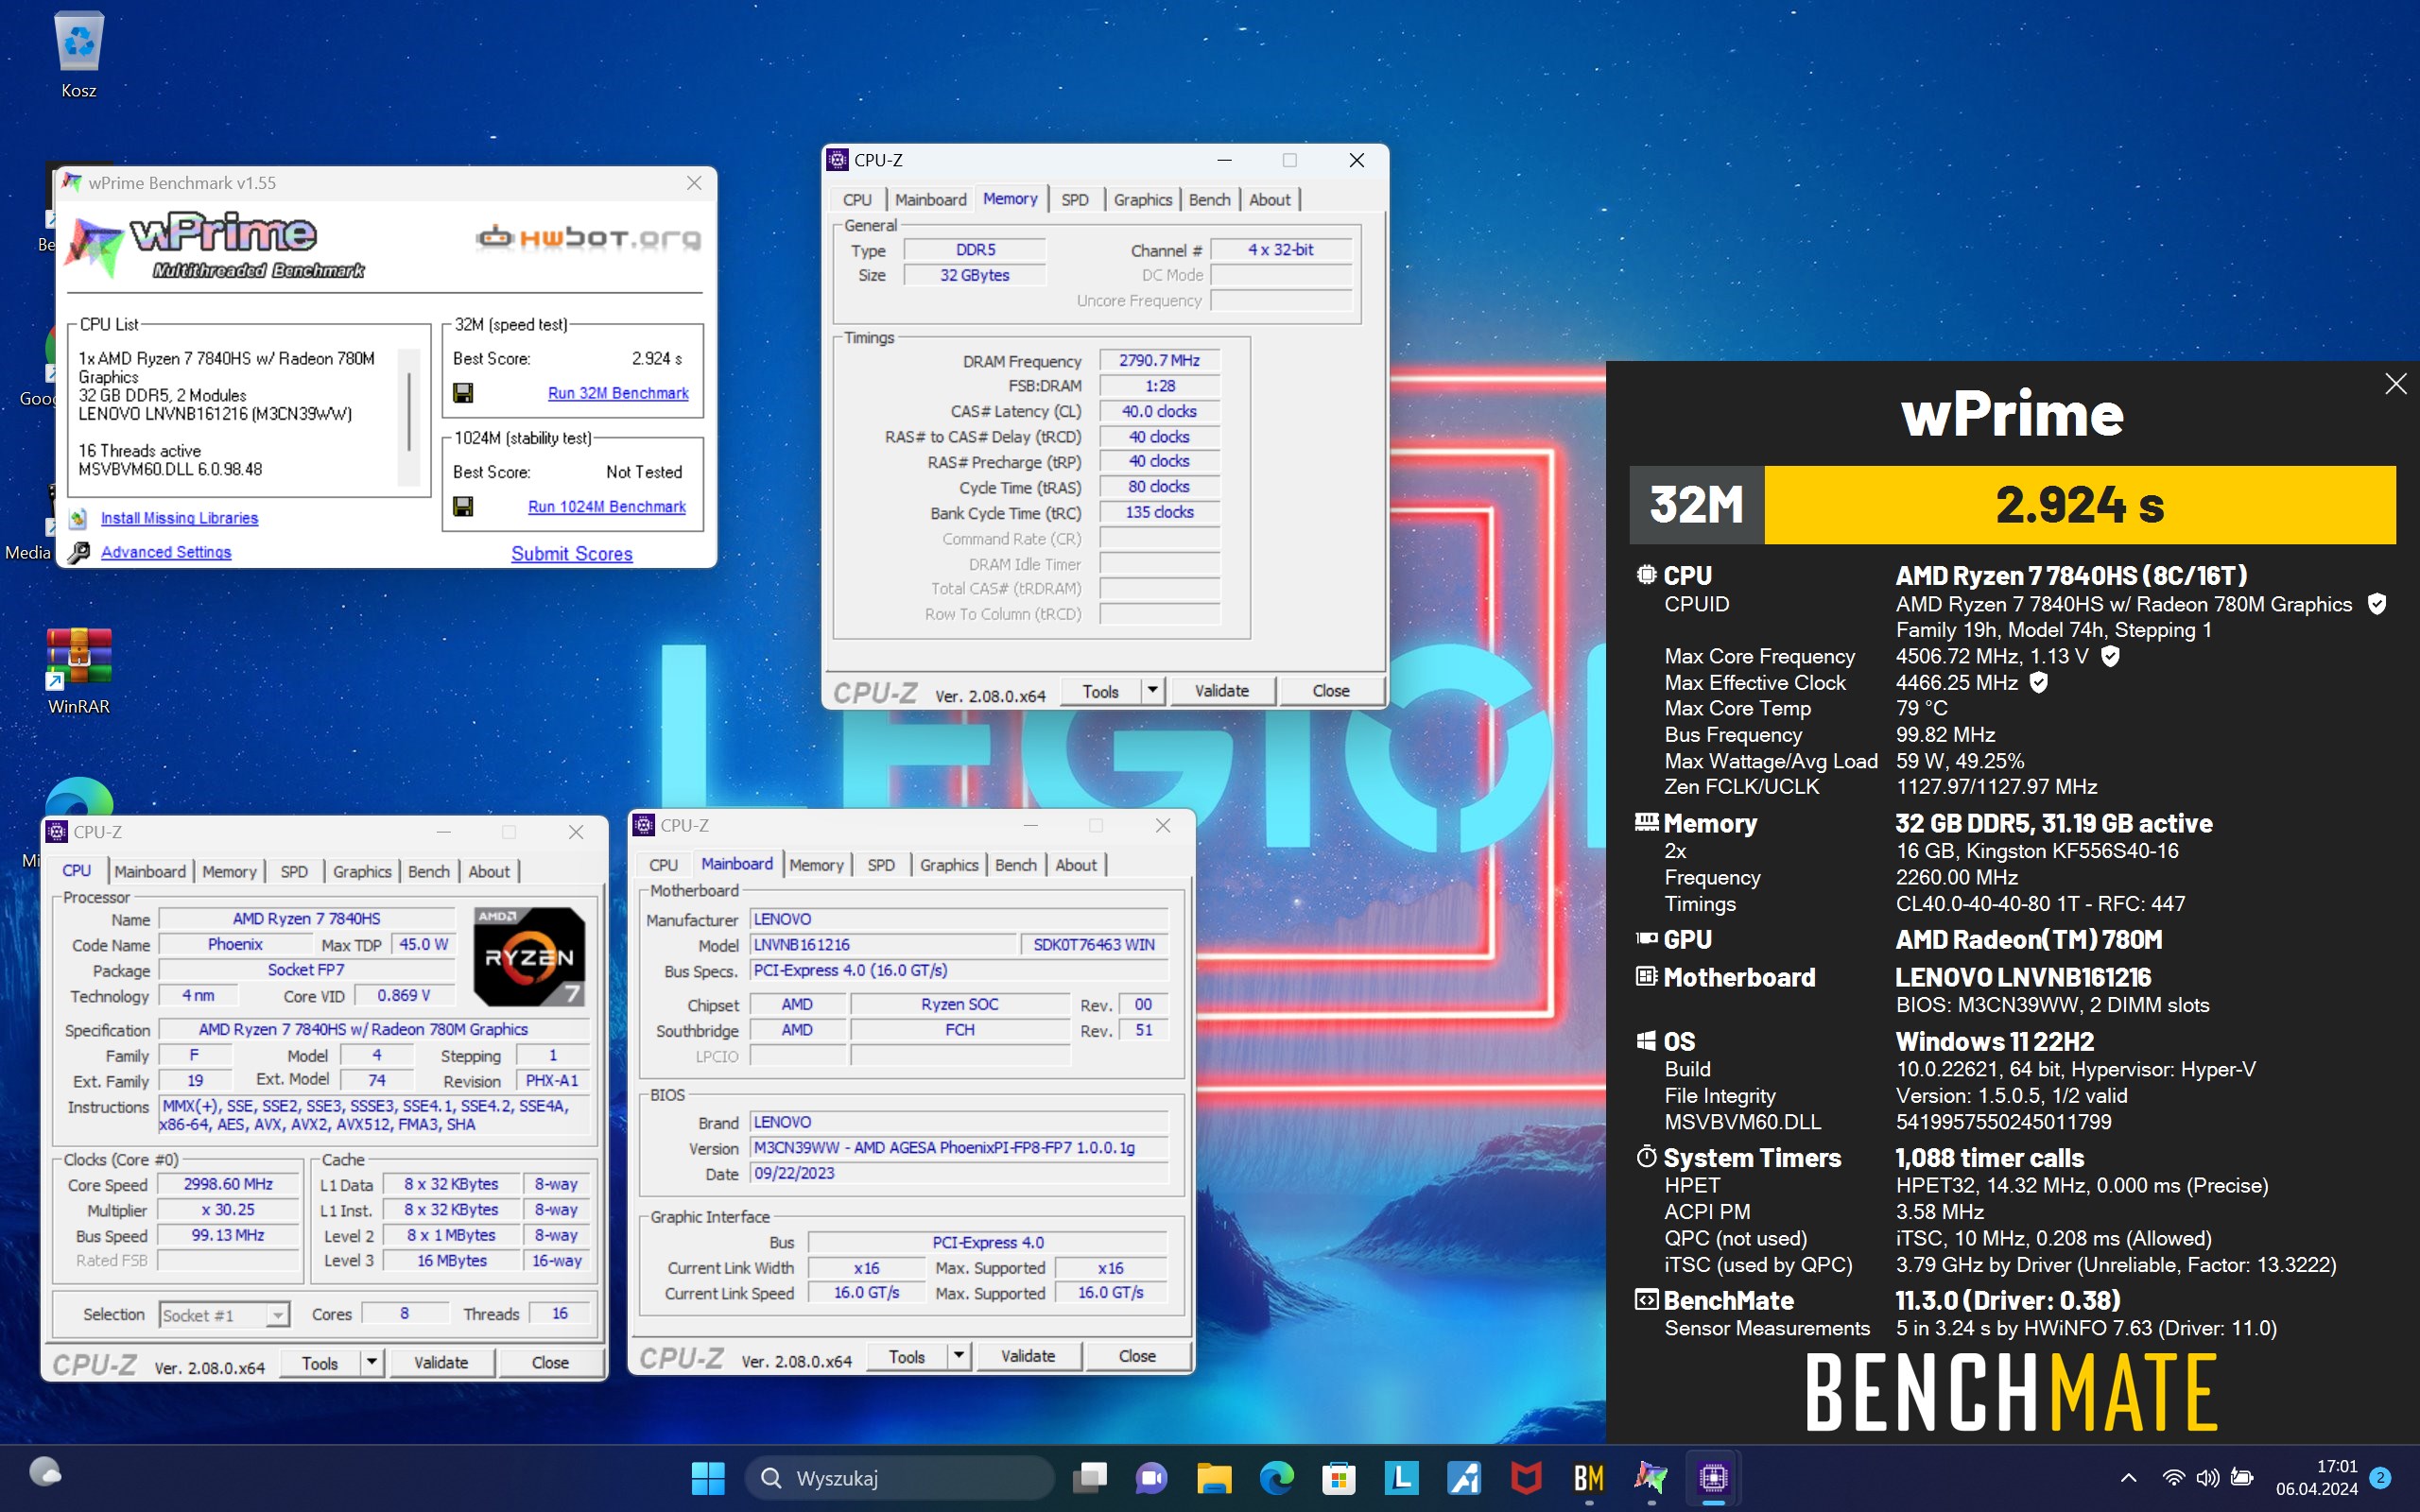Close the BenchMate wPrime result panel
2420x1512 pixels.
click(2395, 384)
